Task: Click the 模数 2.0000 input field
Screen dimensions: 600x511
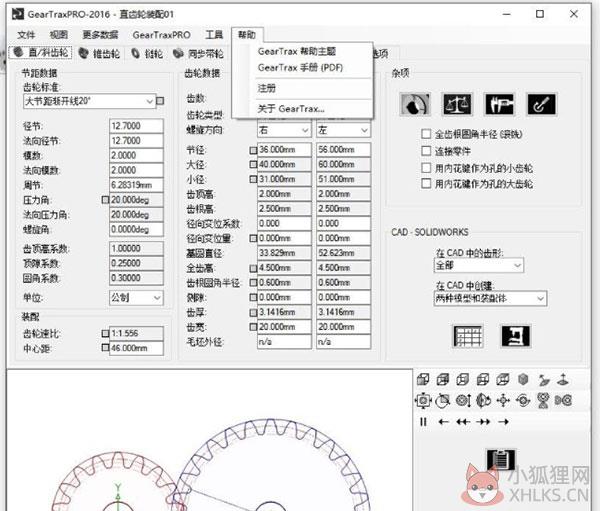Action: click(x=136, y=155)
